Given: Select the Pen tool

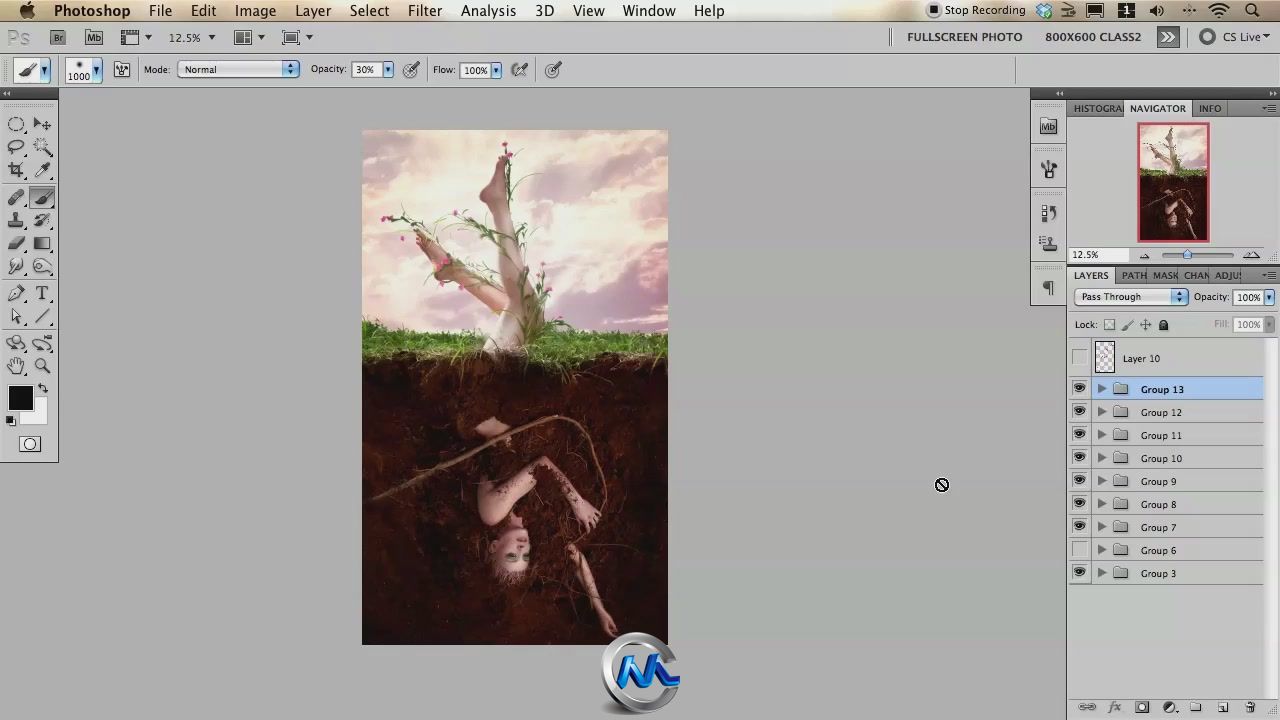Looking at the screenshot, I should [17, 294].
